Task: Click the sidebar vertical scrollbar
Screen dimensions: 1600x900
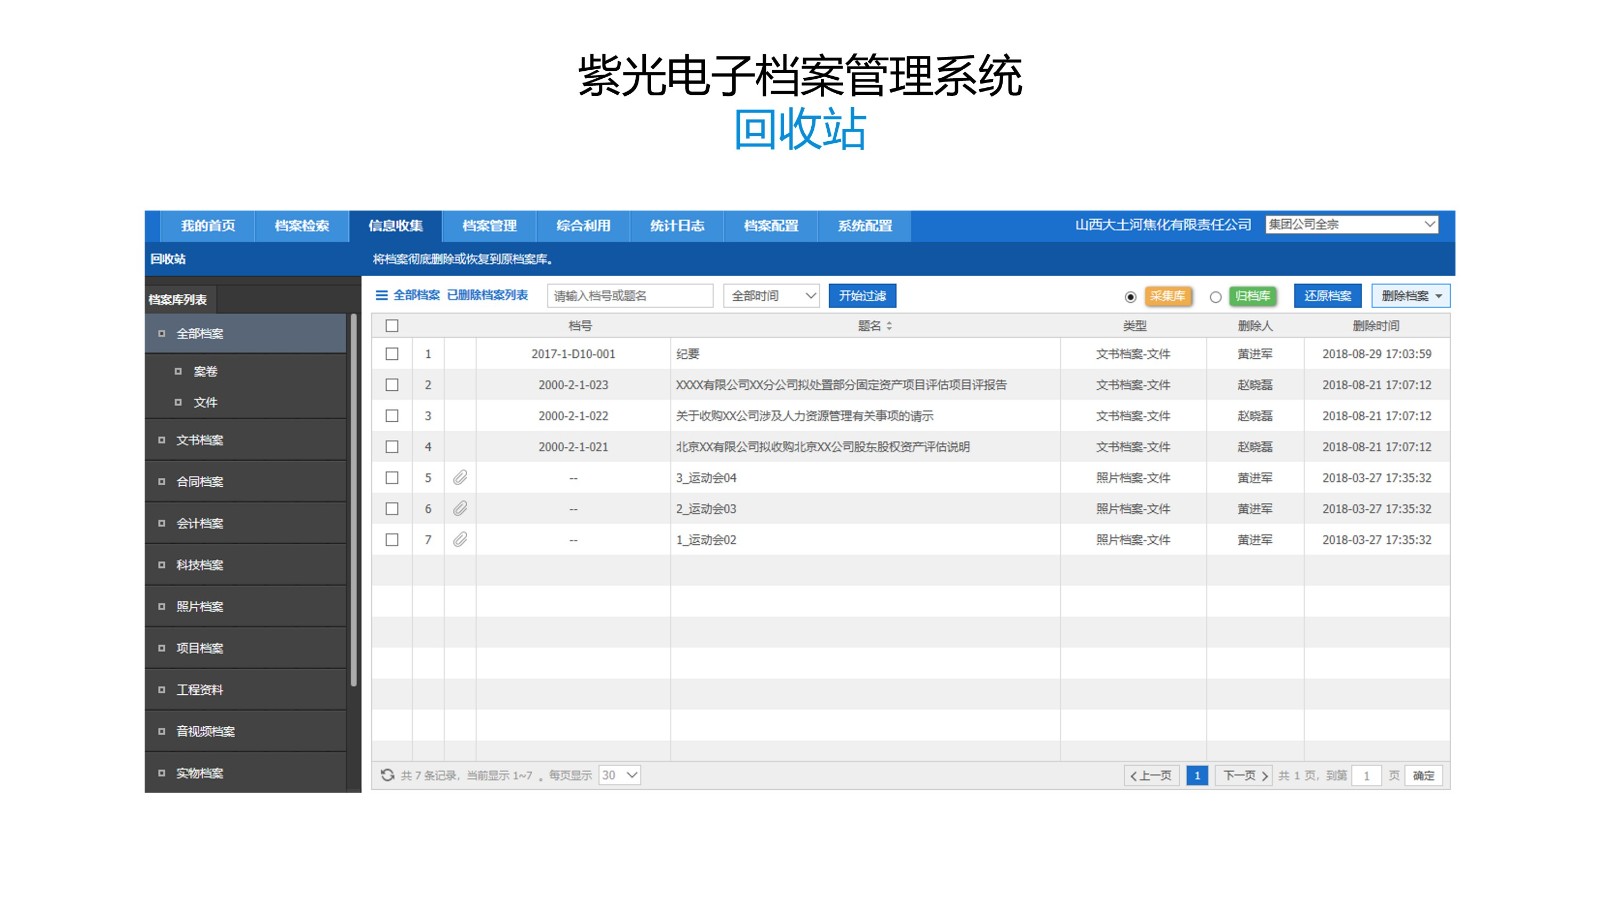Action: click(x=354, y=500)
